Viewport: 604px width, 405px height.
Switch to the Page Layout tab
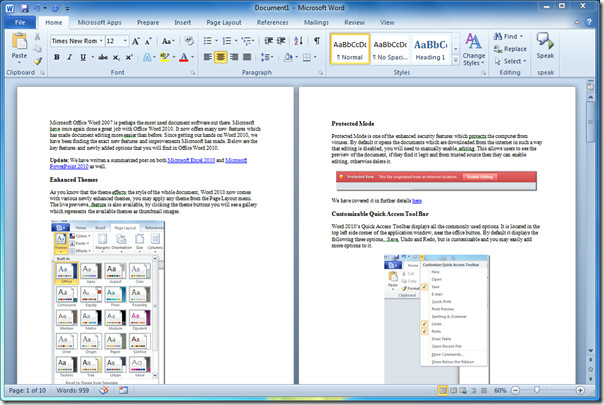click(x=224, y=22)
